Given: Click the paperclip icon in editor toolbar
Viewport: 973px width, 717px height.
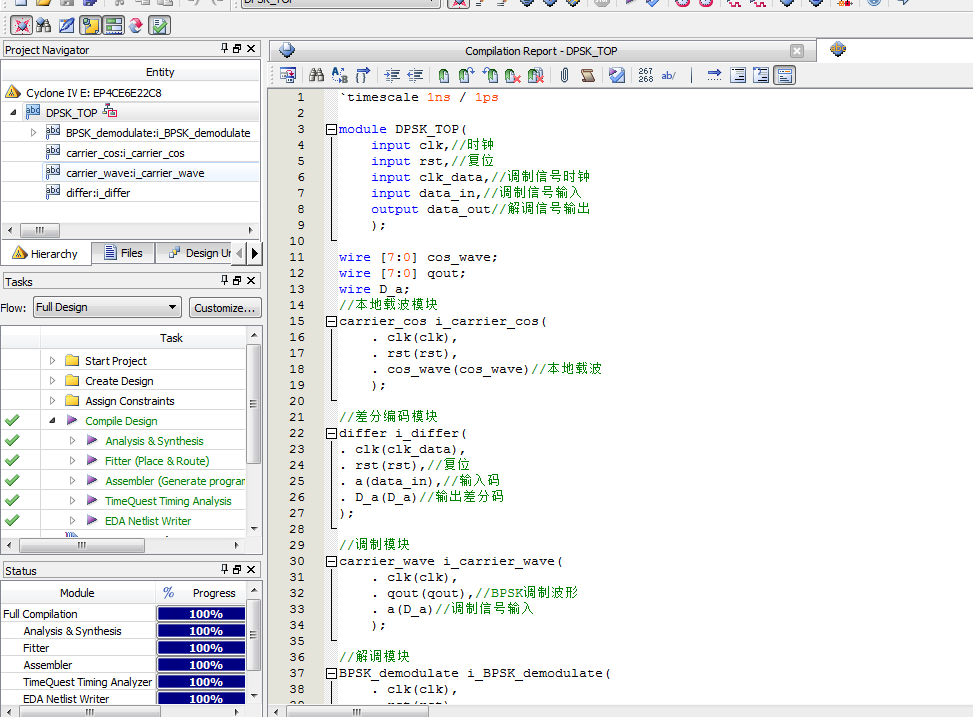Looking at the screenshot, I should 564,75.
